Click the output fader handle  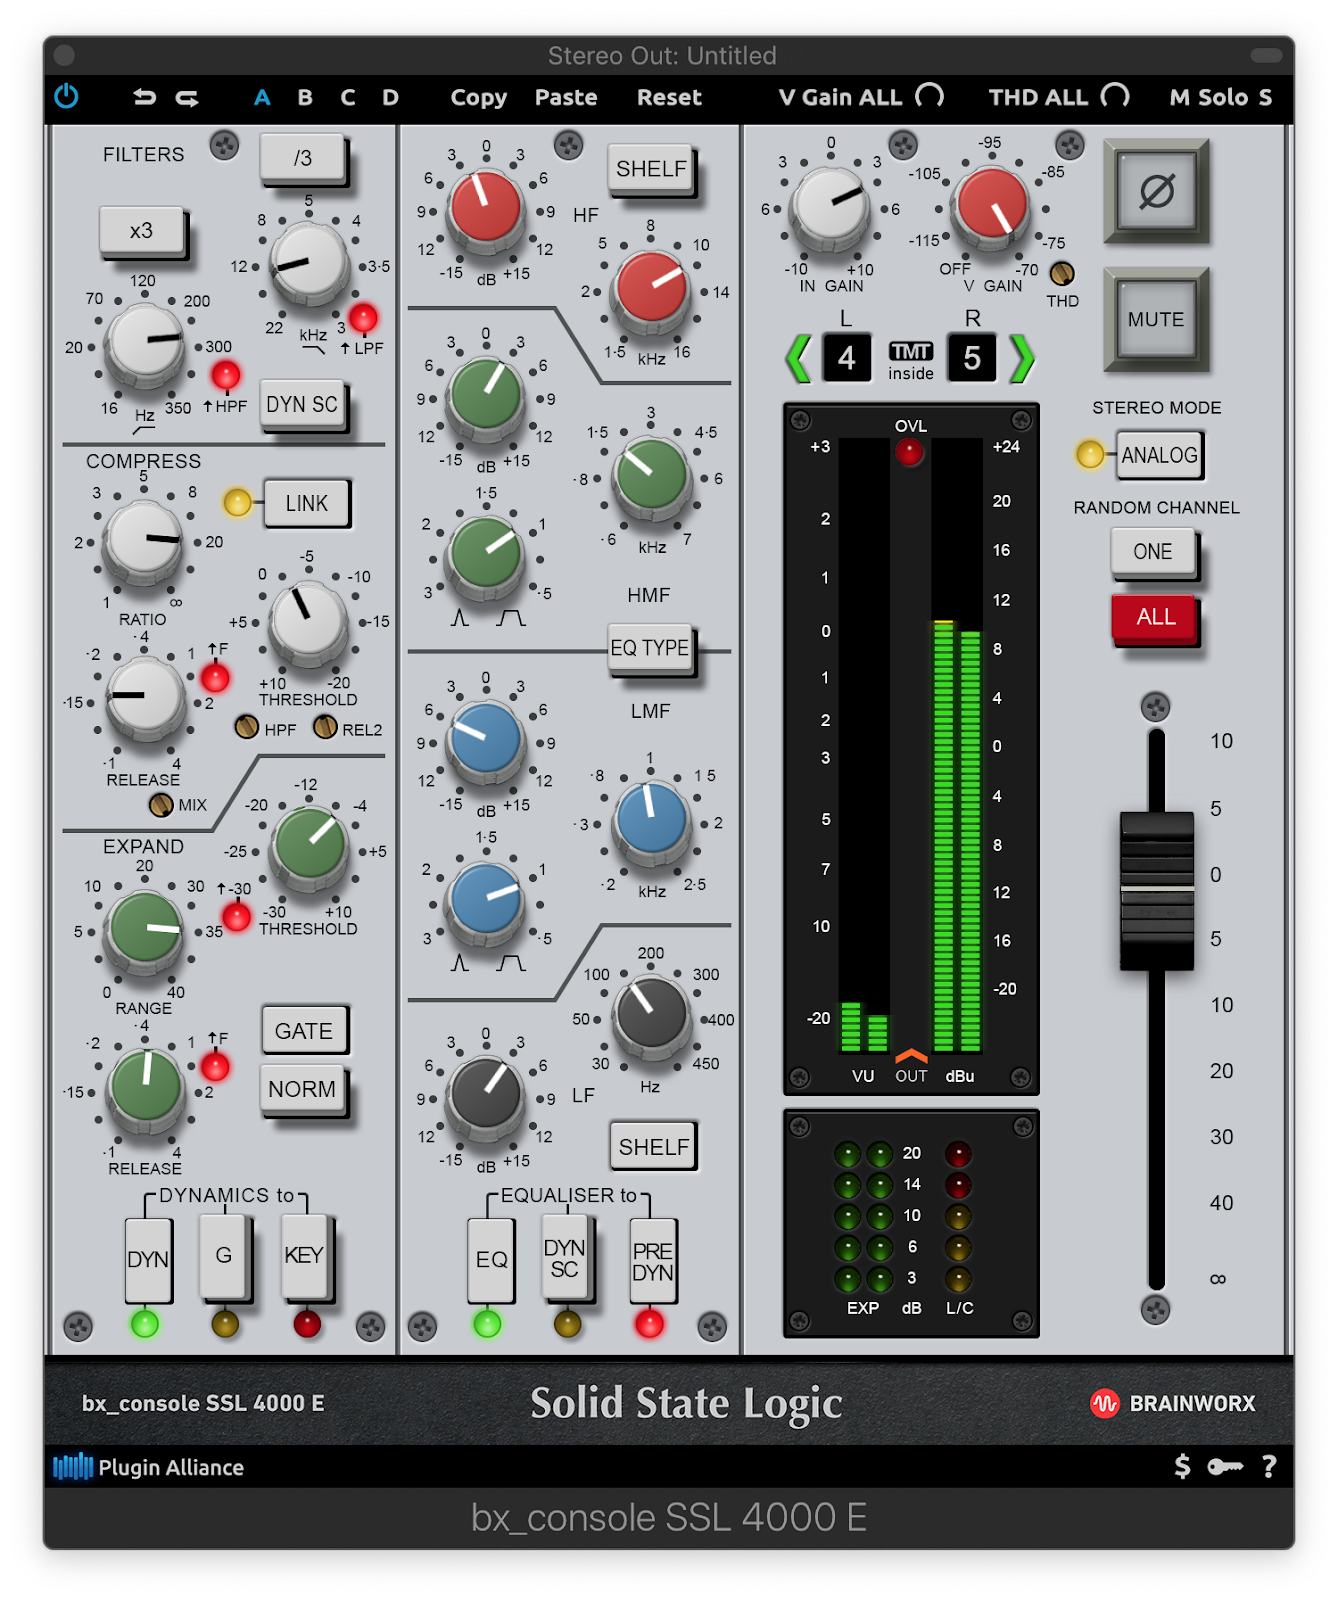pyautogui.click(x=1157, y=890)
